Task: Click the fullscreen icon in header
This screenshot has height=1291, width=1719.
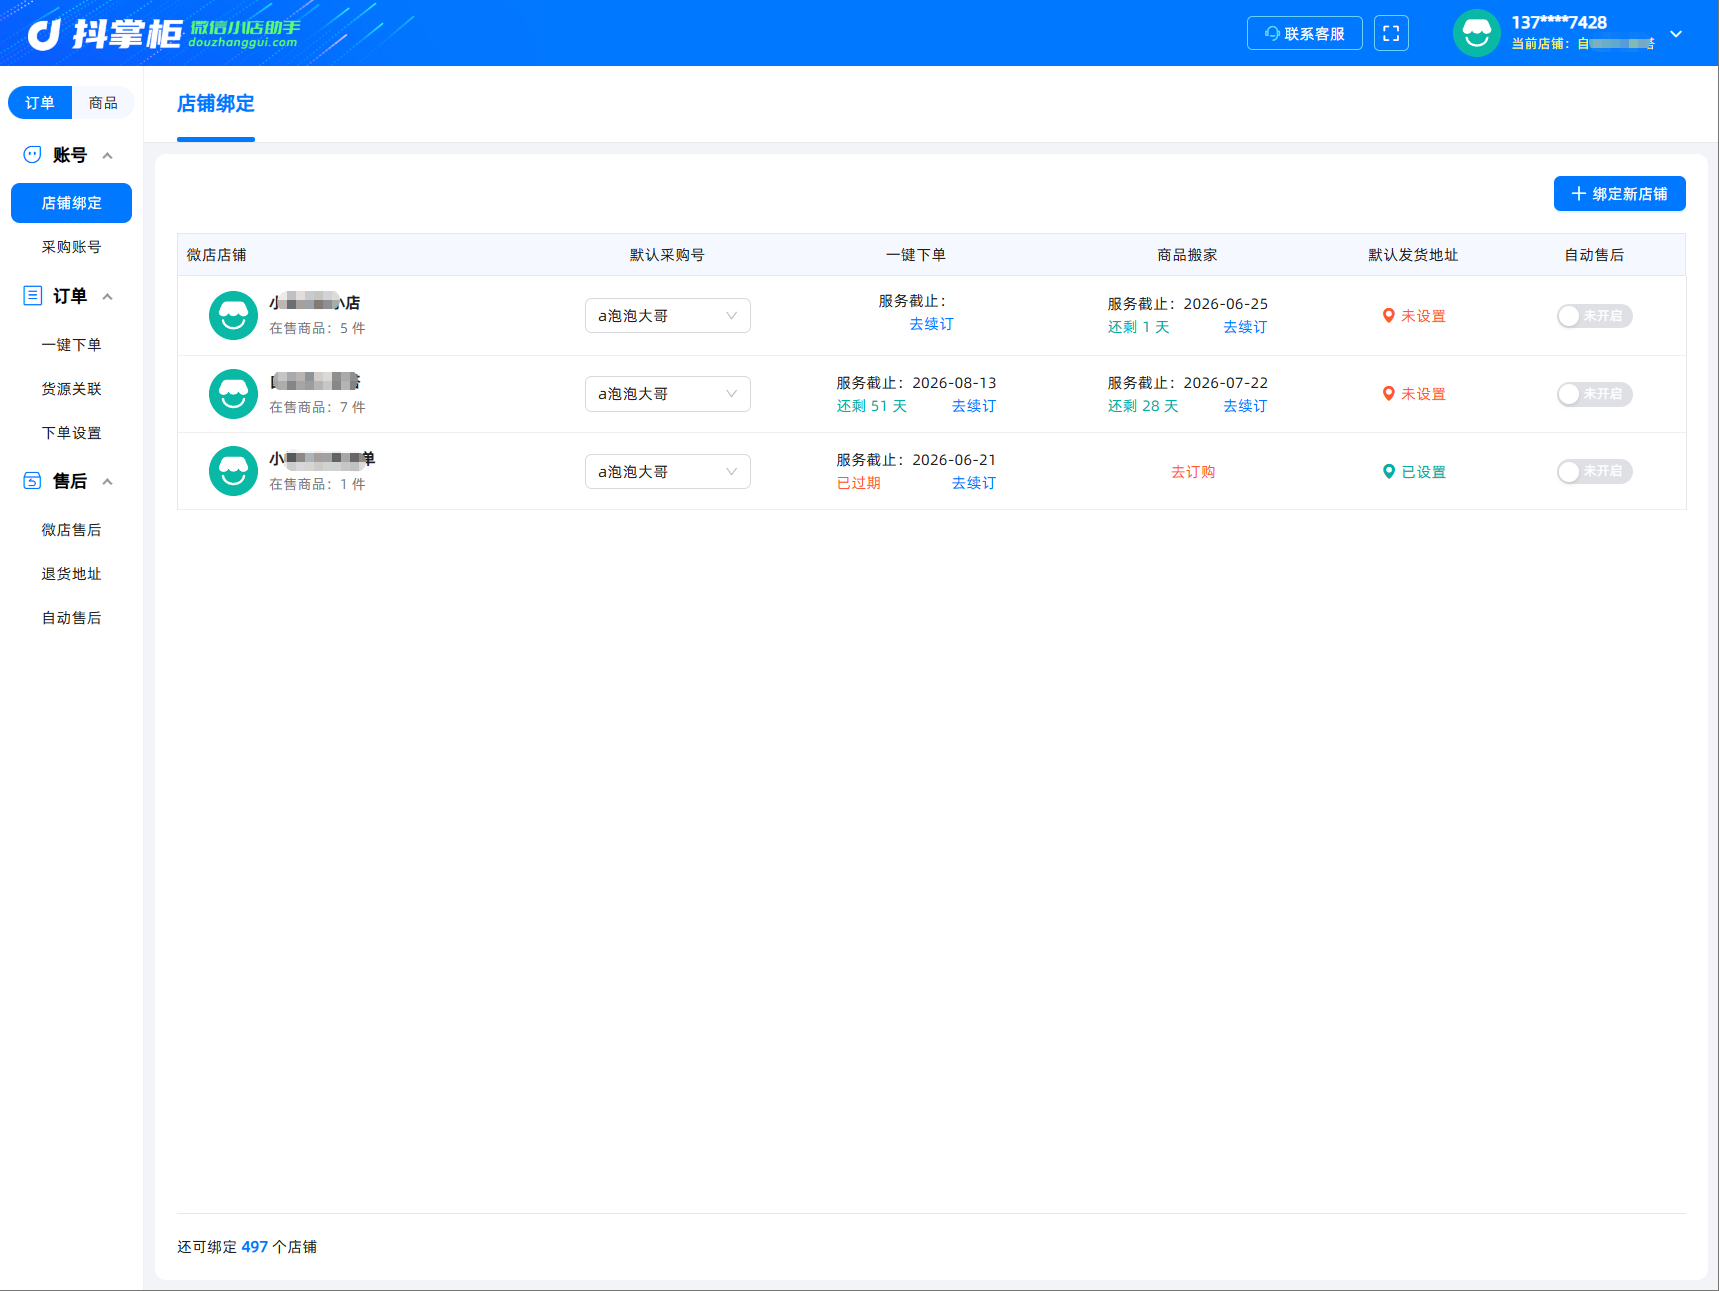Action: [1391, 33]
